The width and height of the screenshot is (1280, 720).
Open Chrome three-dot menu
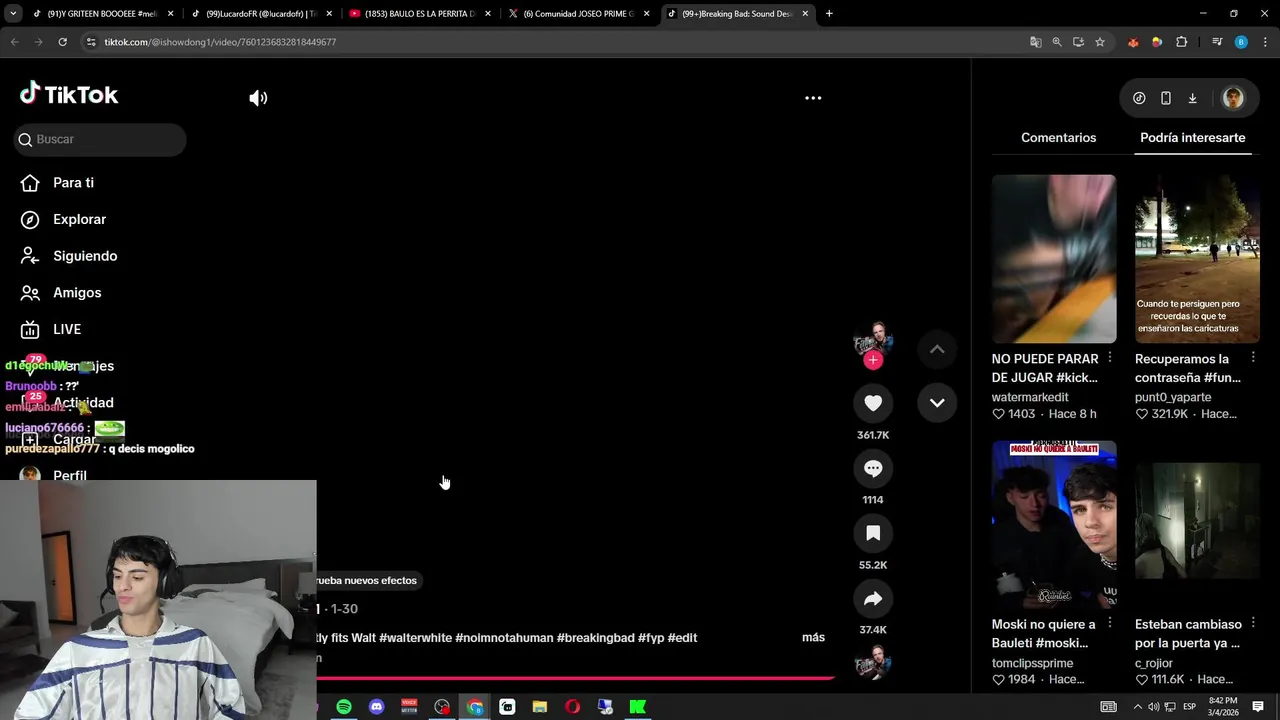tap(1265, 42)
